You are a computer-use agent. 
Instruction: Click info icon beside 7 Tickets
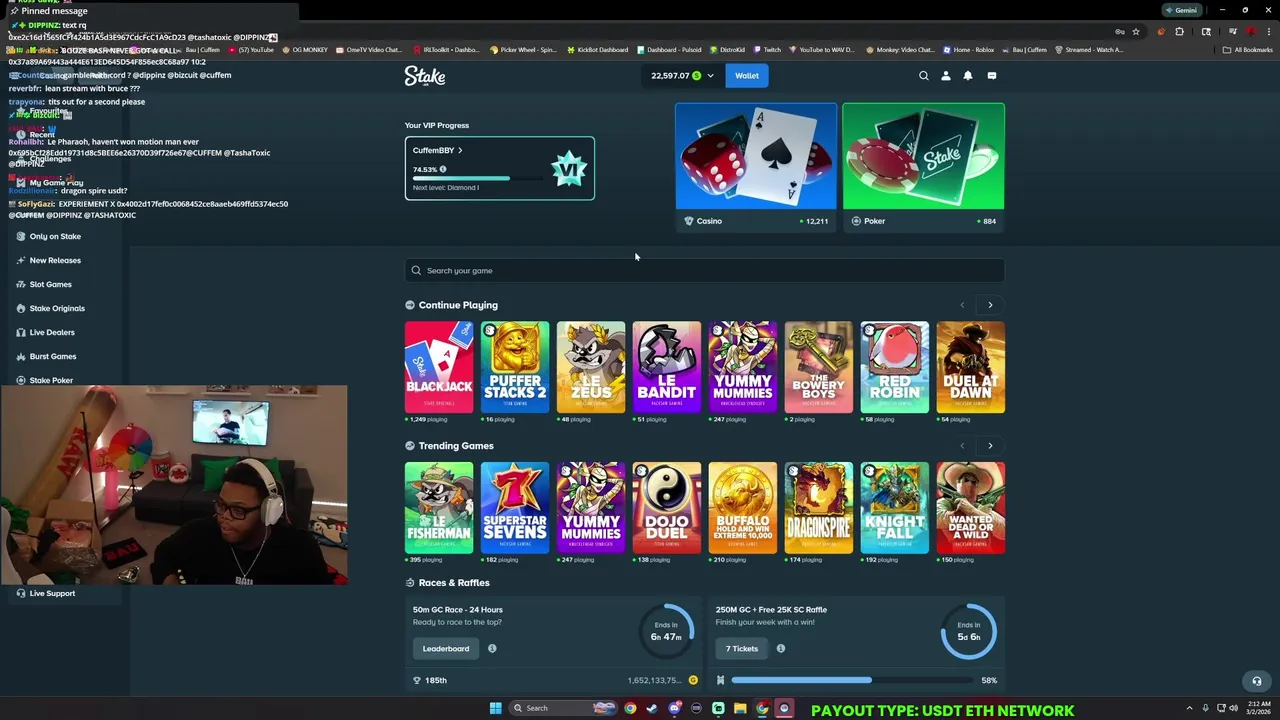(781, 648)
